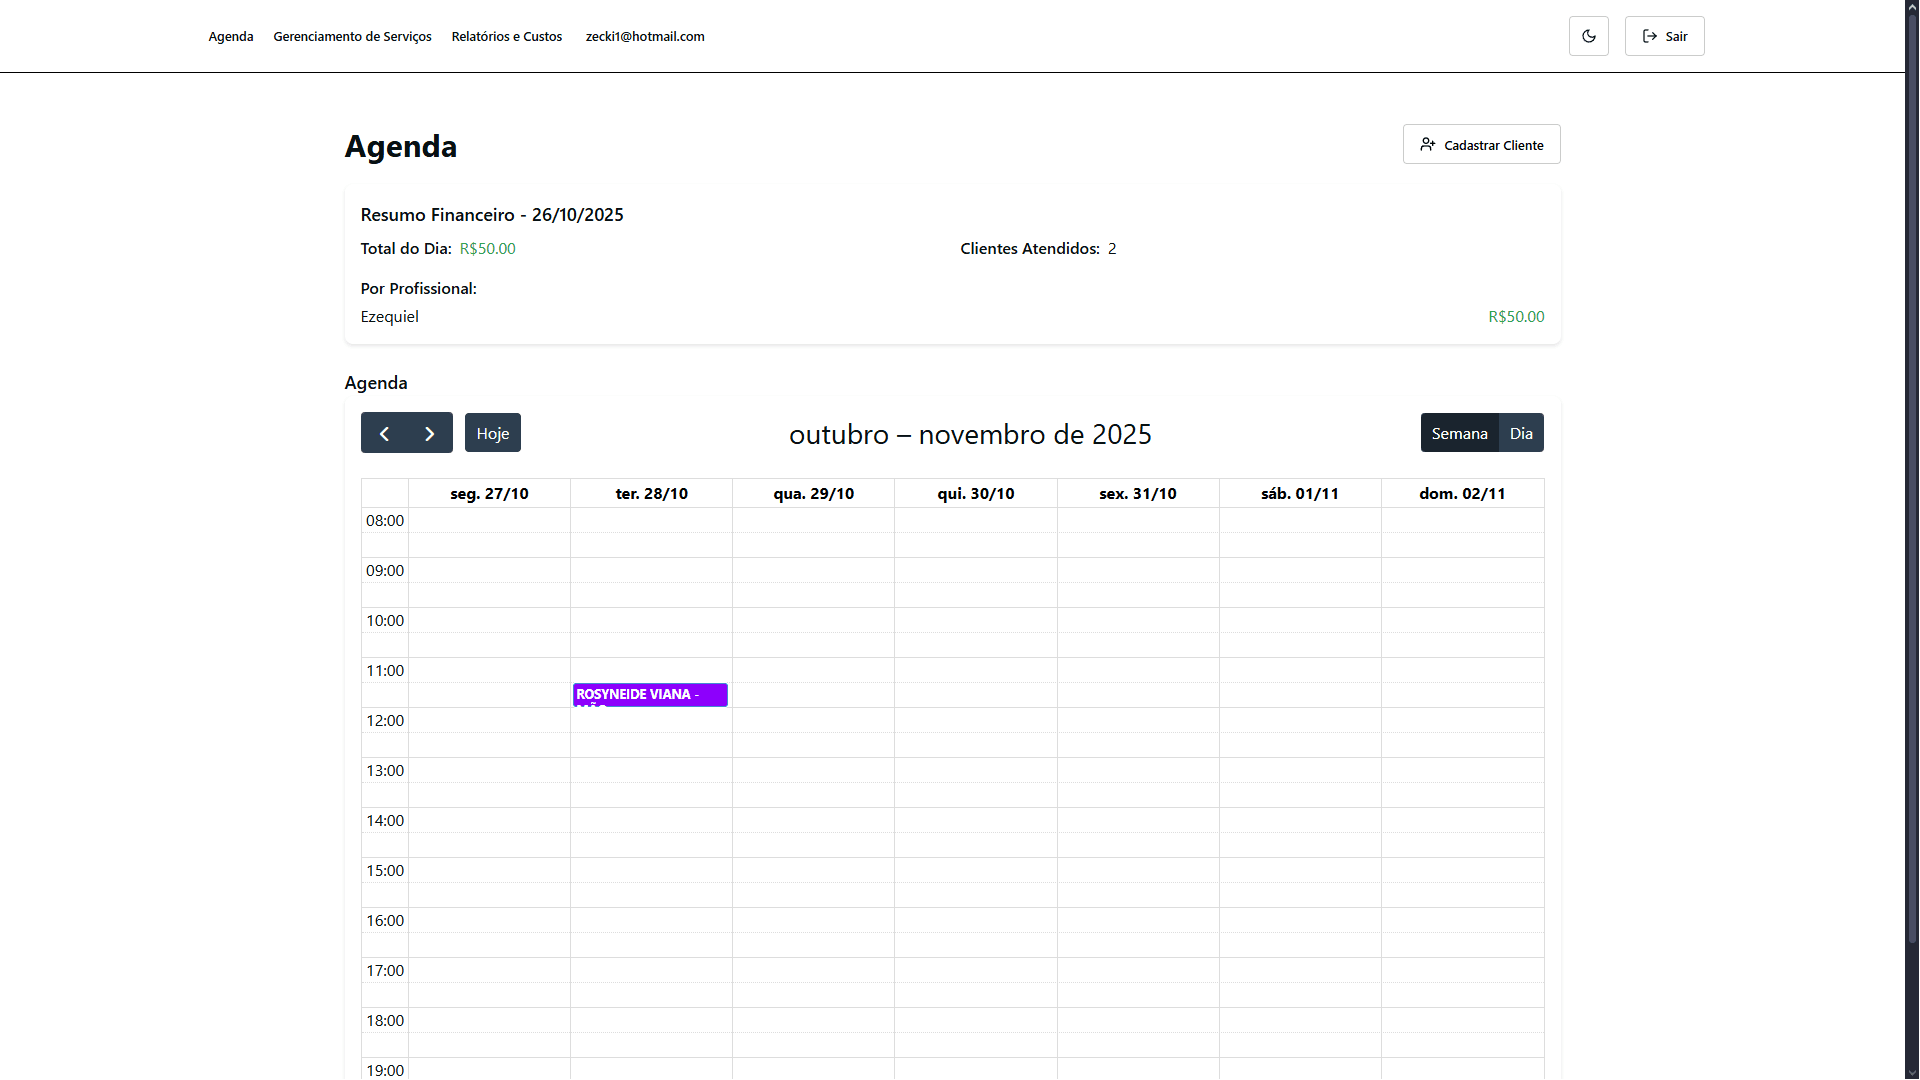Image resolution: width=1920 pixels, height=1080 pixels.
Task: Click the page's vertical scrollbar thumb
Action: coord(1912,480)
